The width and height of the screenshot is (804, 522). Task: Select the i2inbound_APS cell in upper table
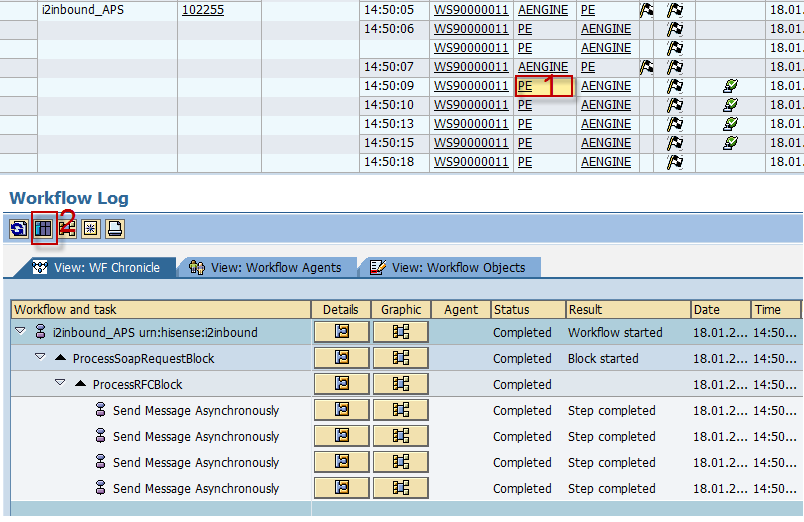[108, 10]
